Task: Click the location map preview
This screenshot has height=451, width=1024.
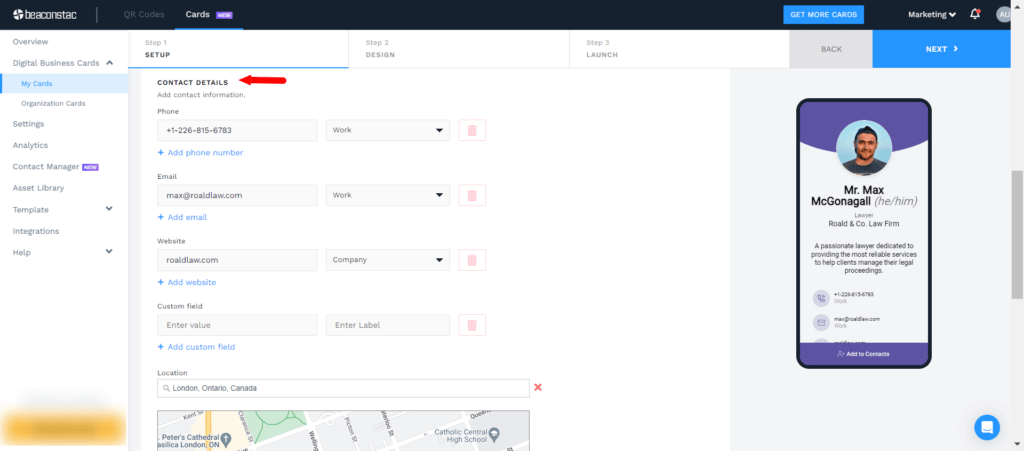Action: click(344, 431)
